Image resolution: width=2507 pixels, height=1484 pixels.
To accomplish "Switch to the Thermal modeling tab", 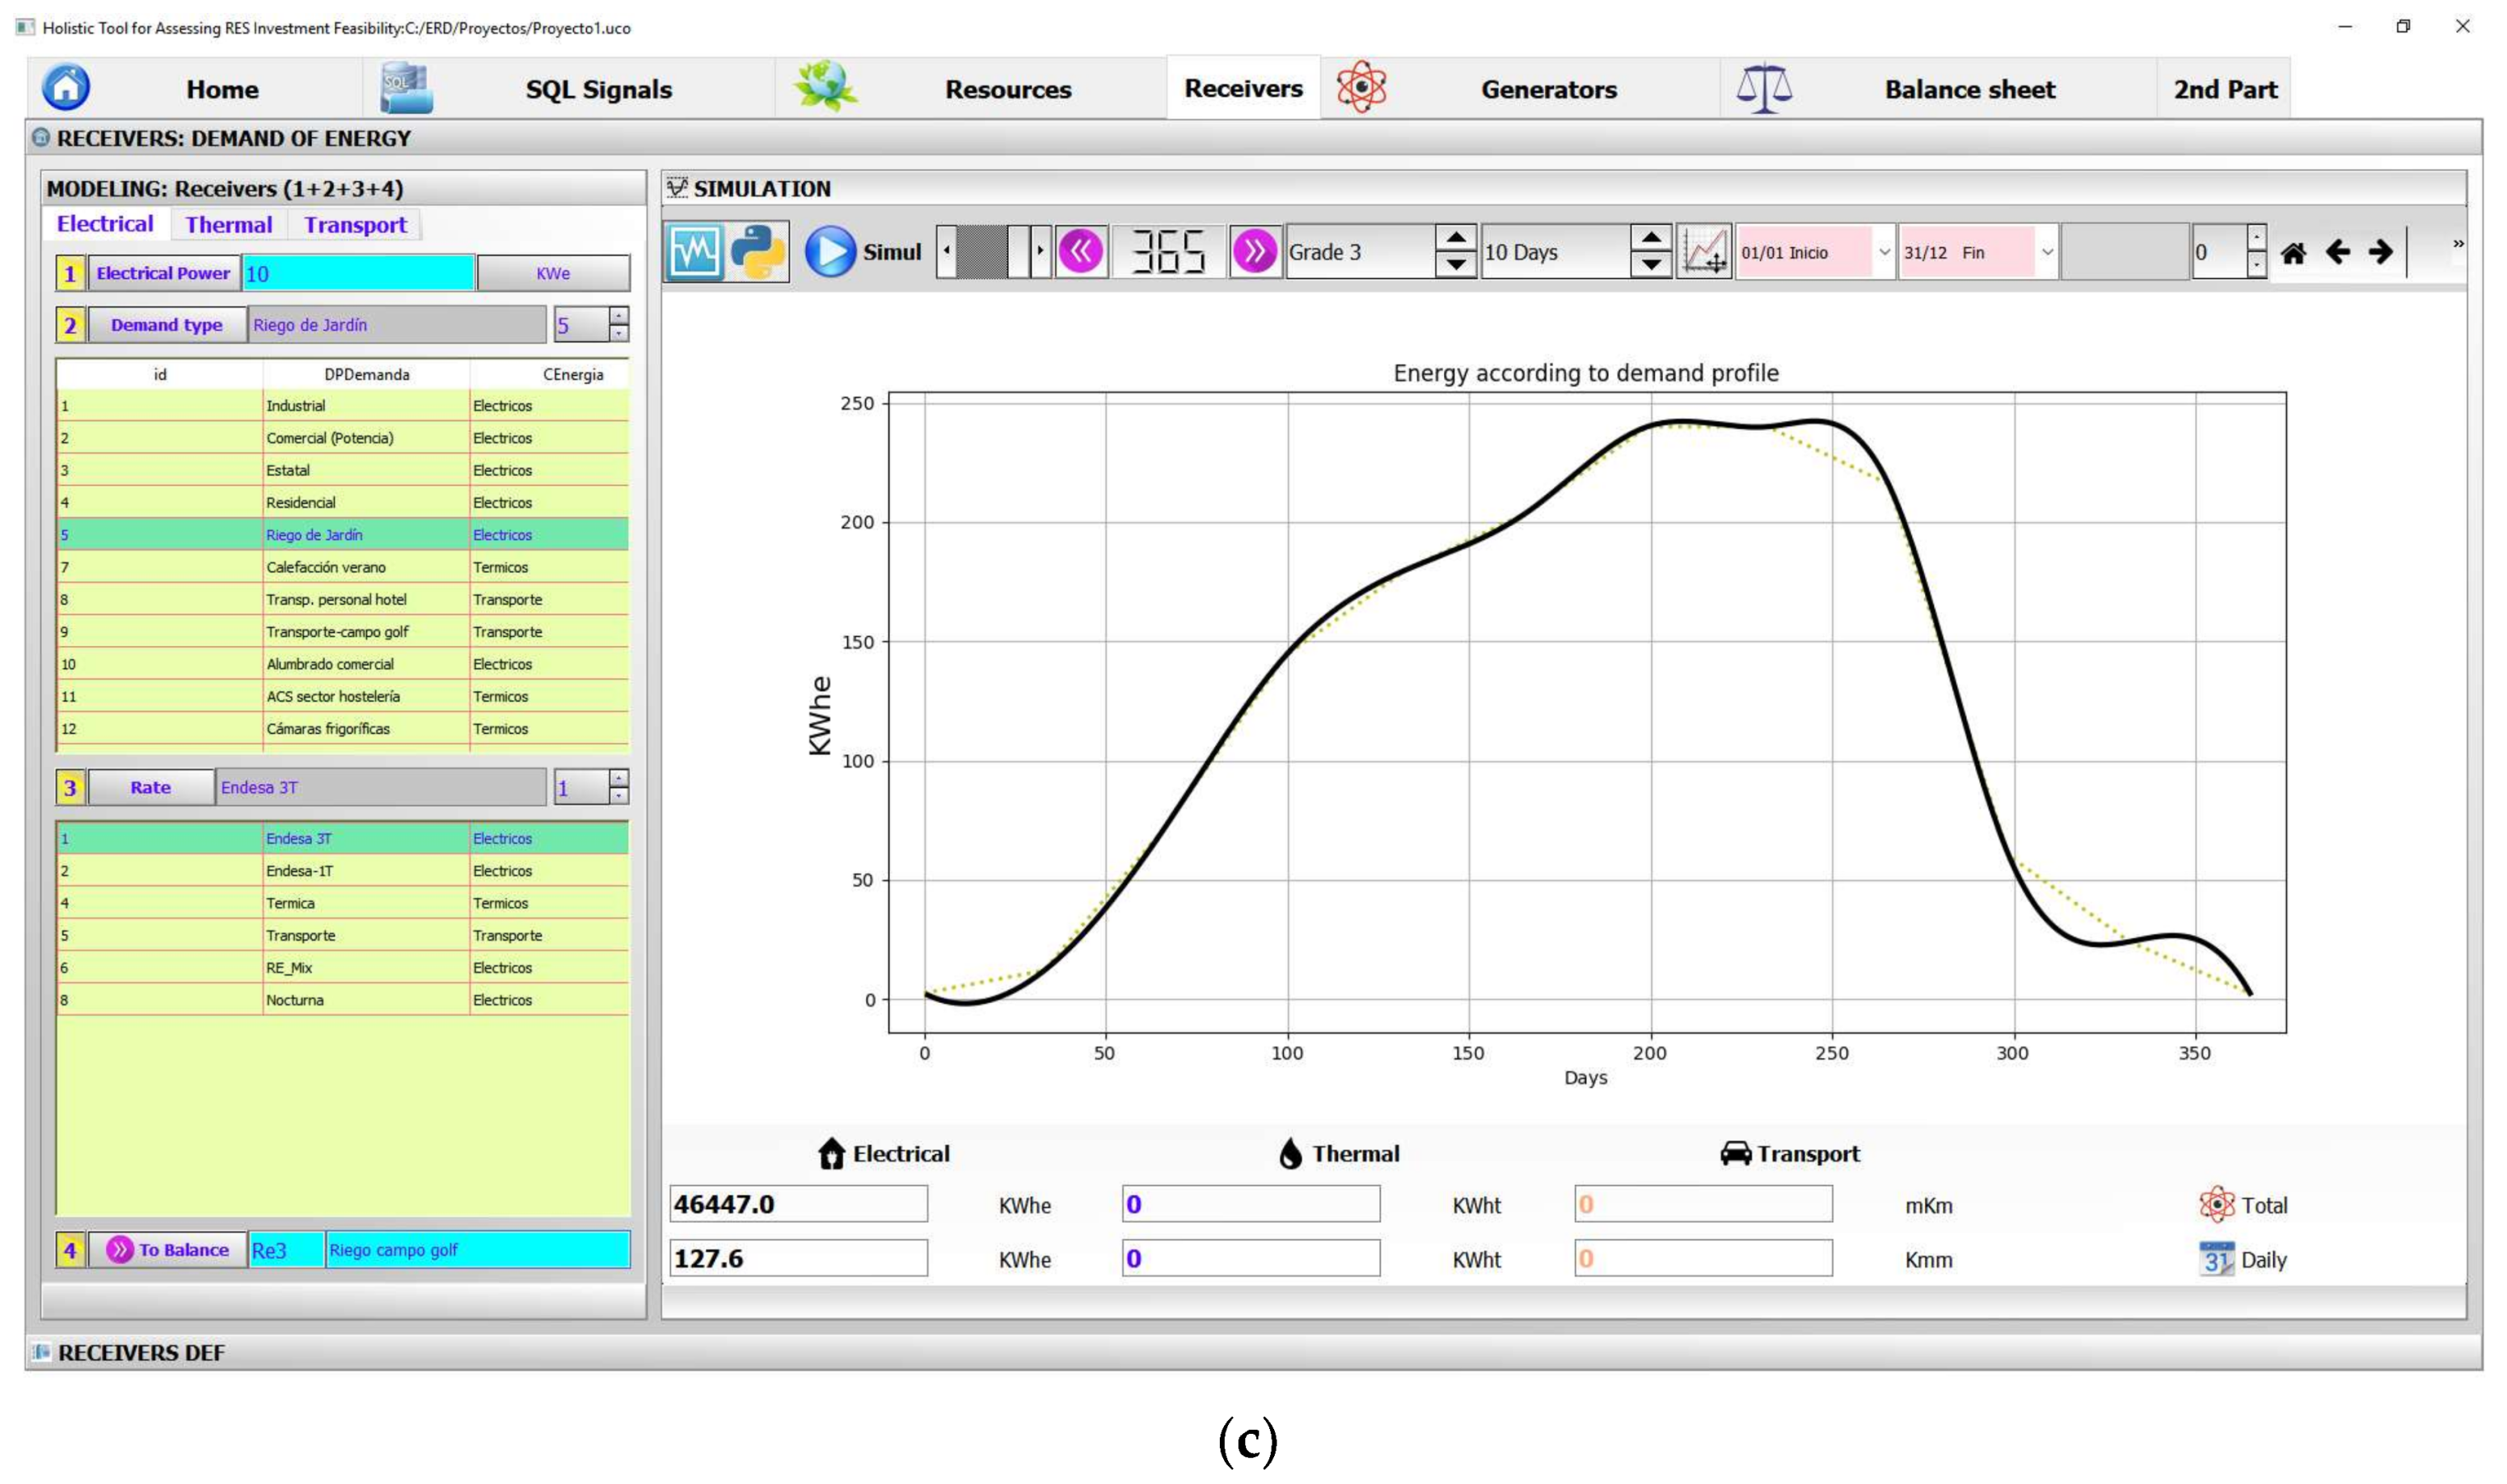I will click(228, 225).
